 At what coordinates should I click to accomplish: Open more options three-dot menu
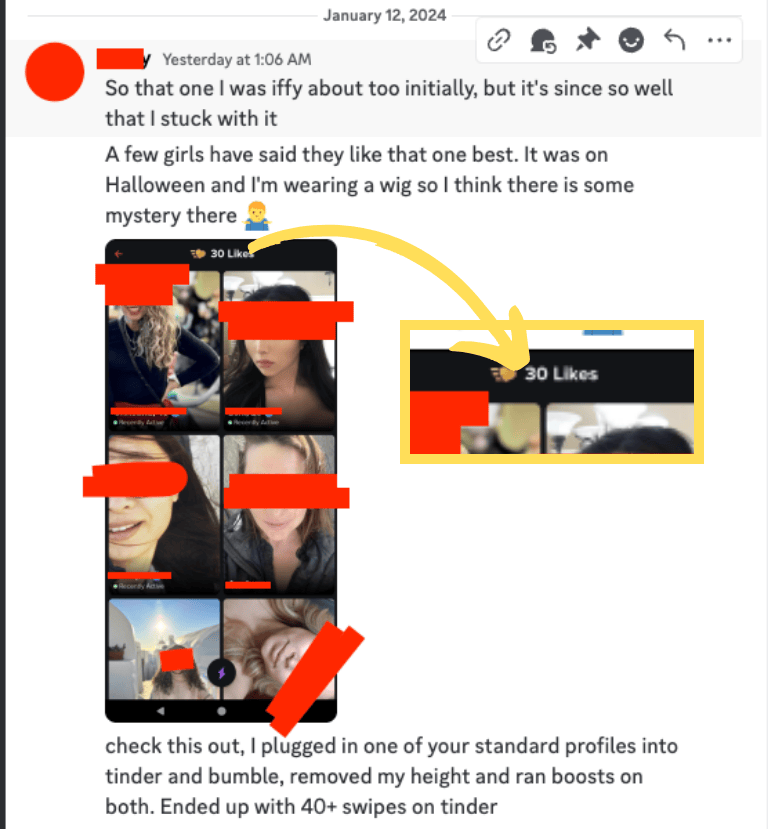719,40
